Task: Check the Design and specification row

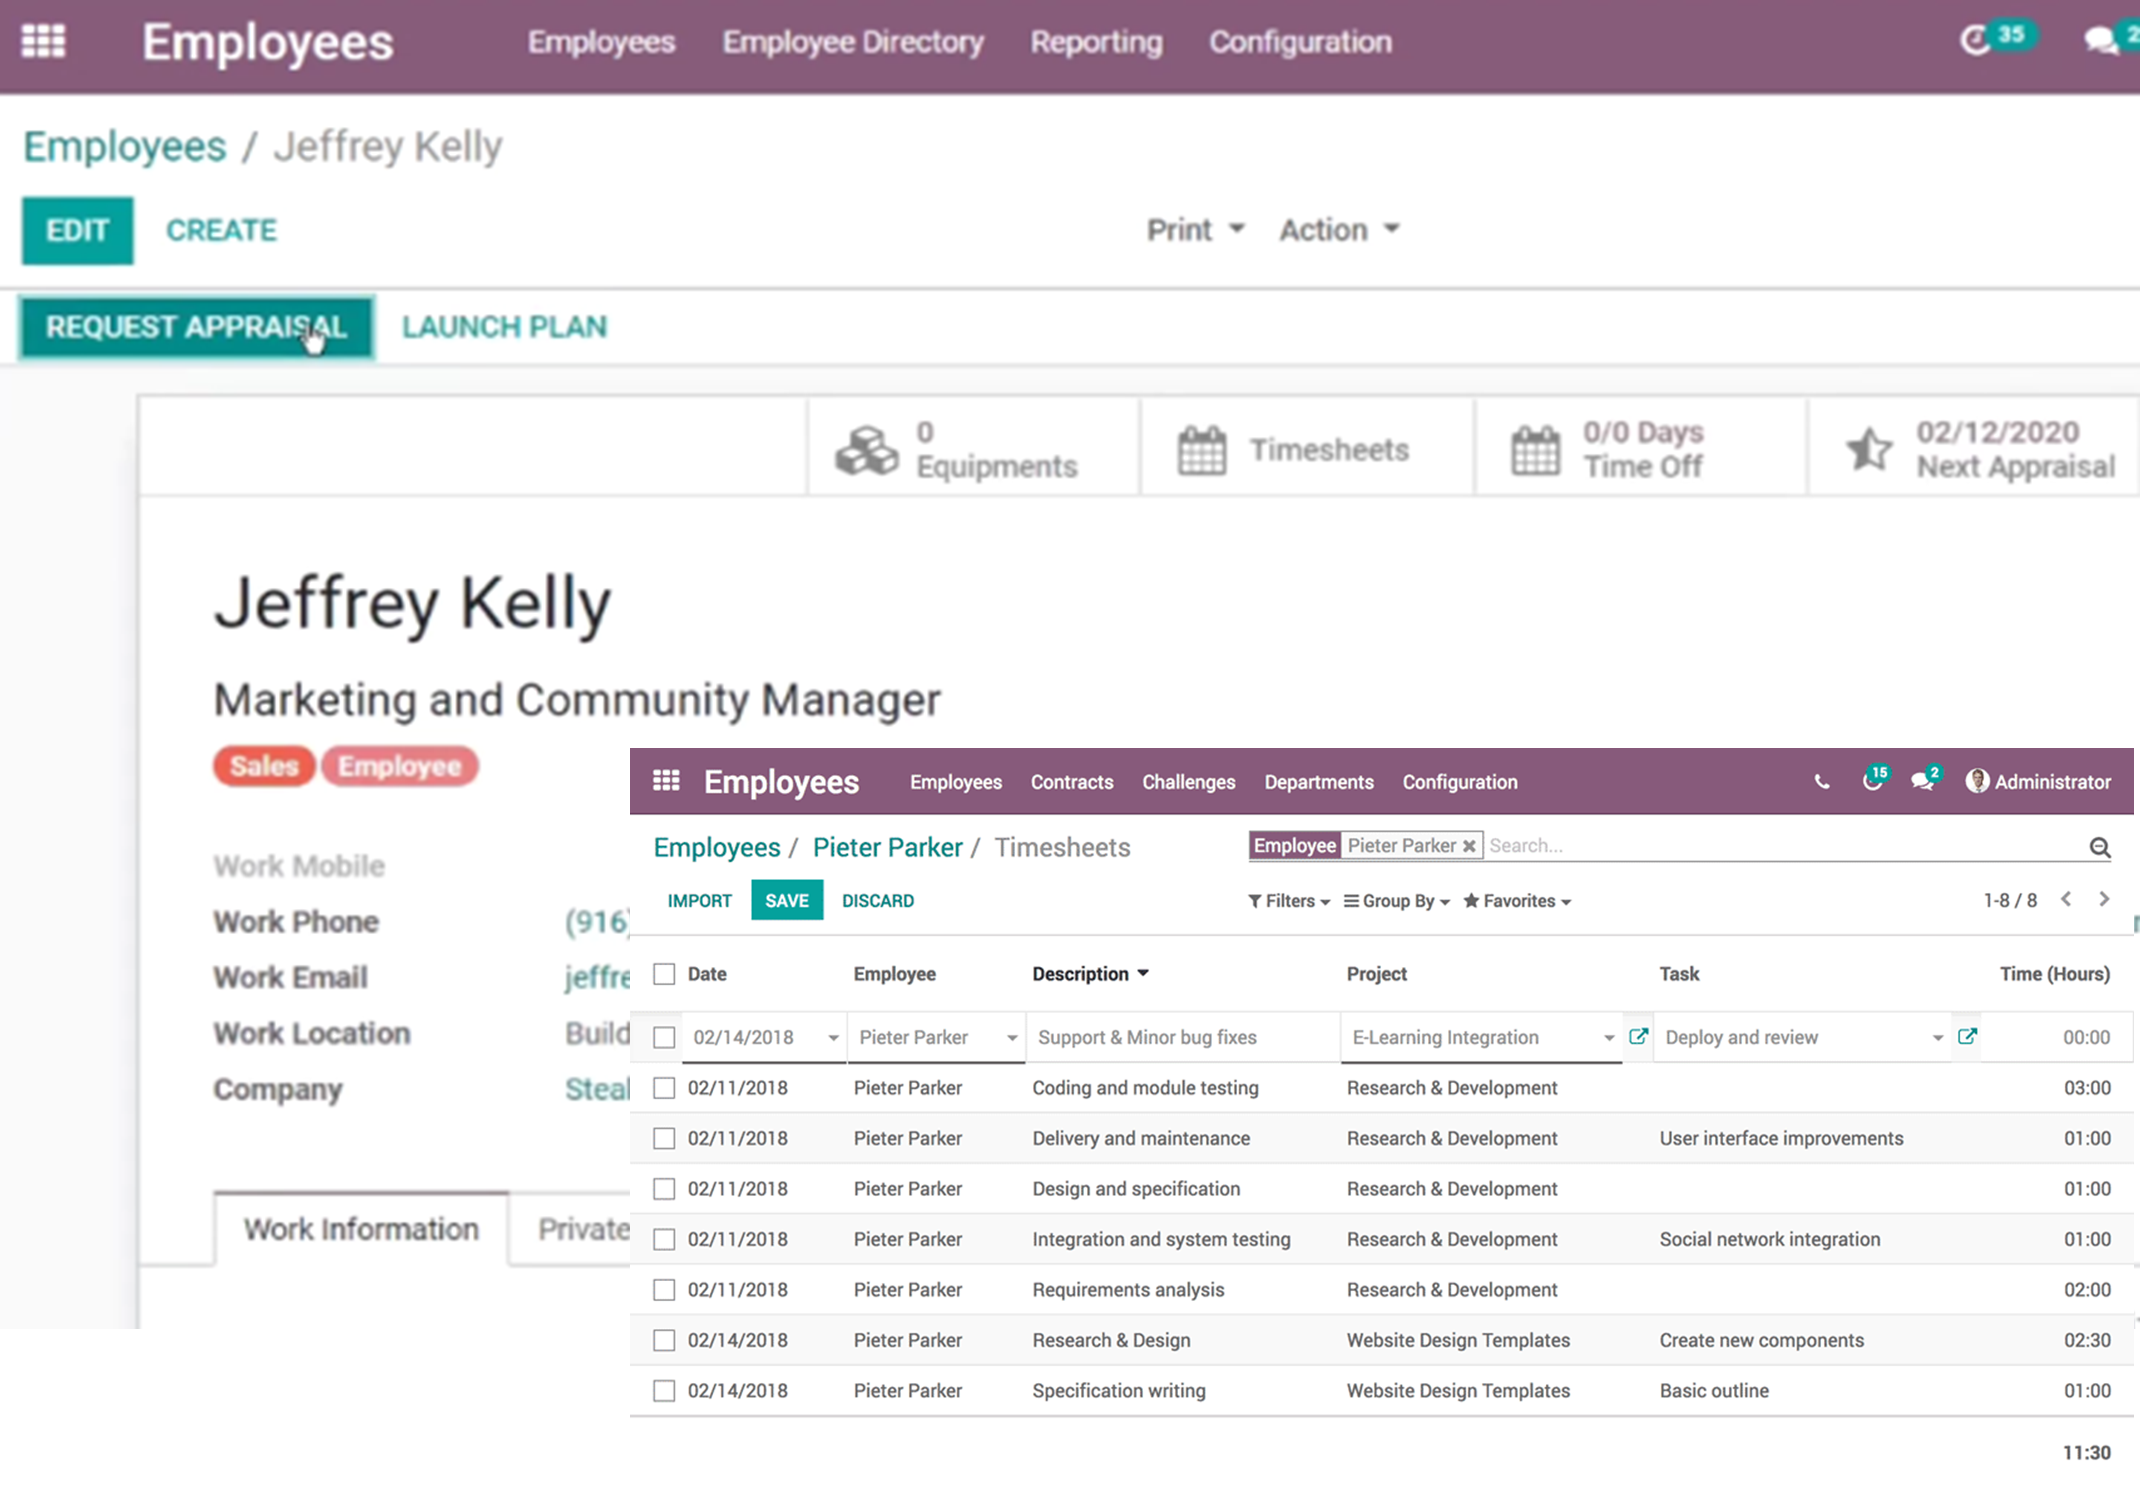Action: click(x=664, y=1189)
